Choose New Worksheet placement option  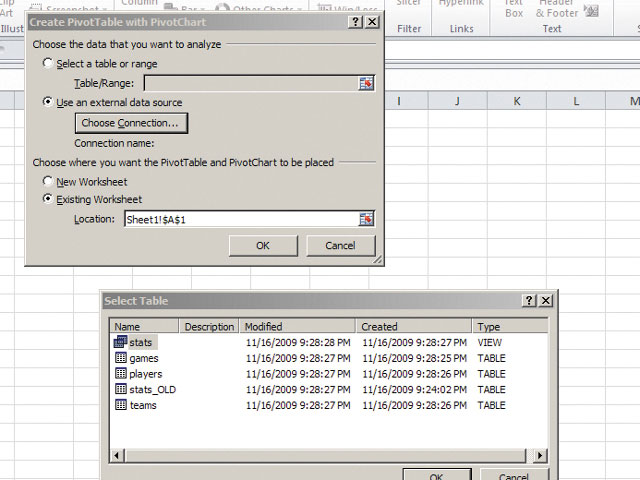(48, 182)
